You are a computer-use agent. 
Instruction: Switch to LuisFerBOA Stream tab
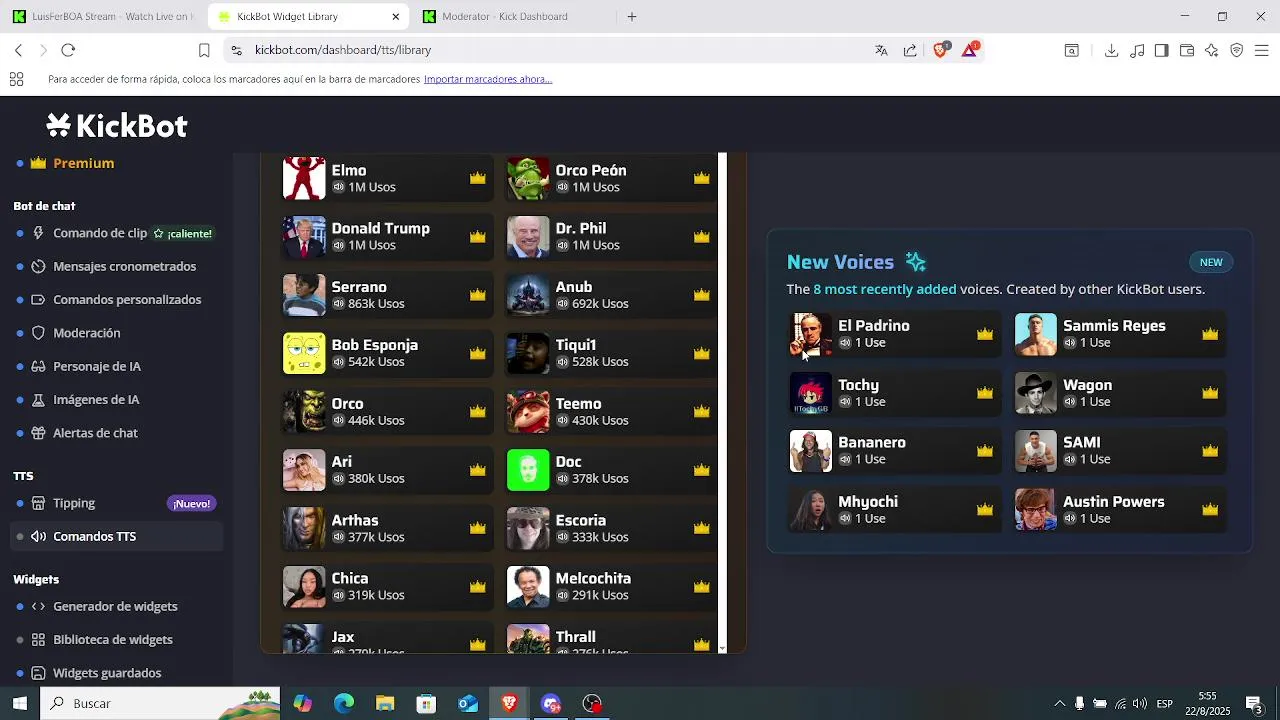[102, 16]
